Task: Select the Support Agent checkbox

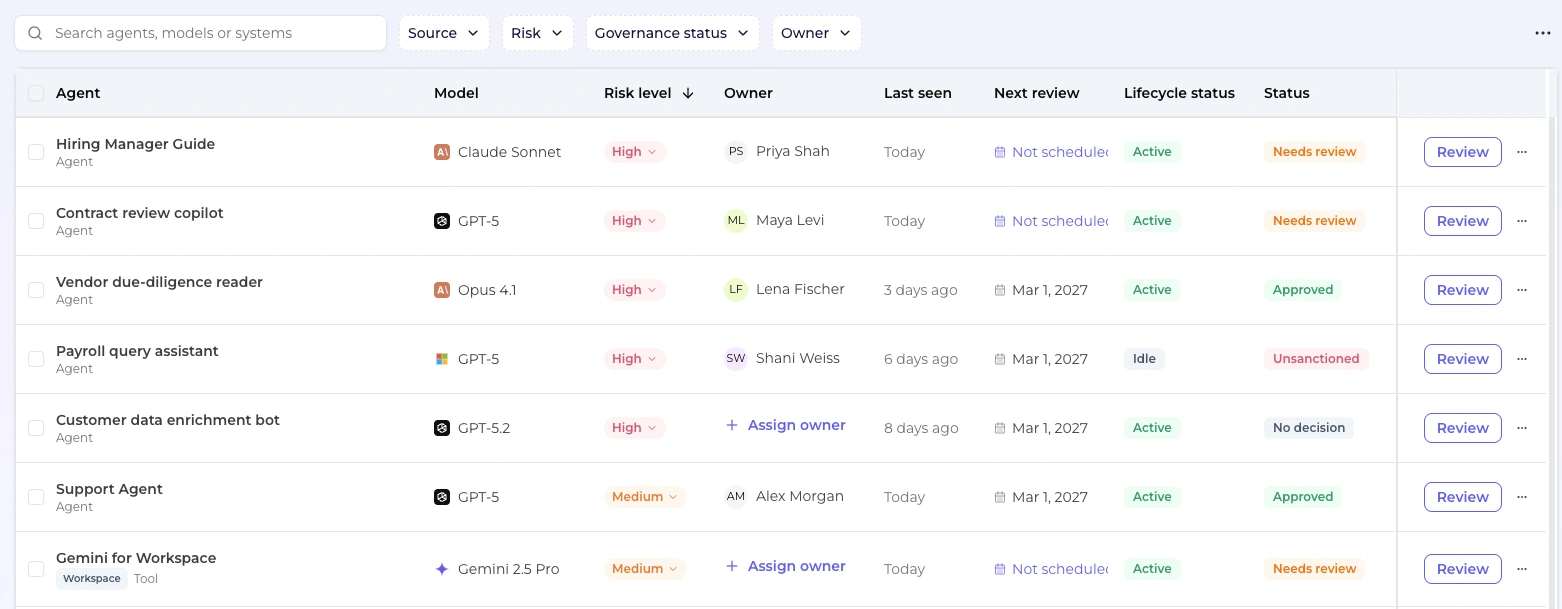Action: [36, 497]
